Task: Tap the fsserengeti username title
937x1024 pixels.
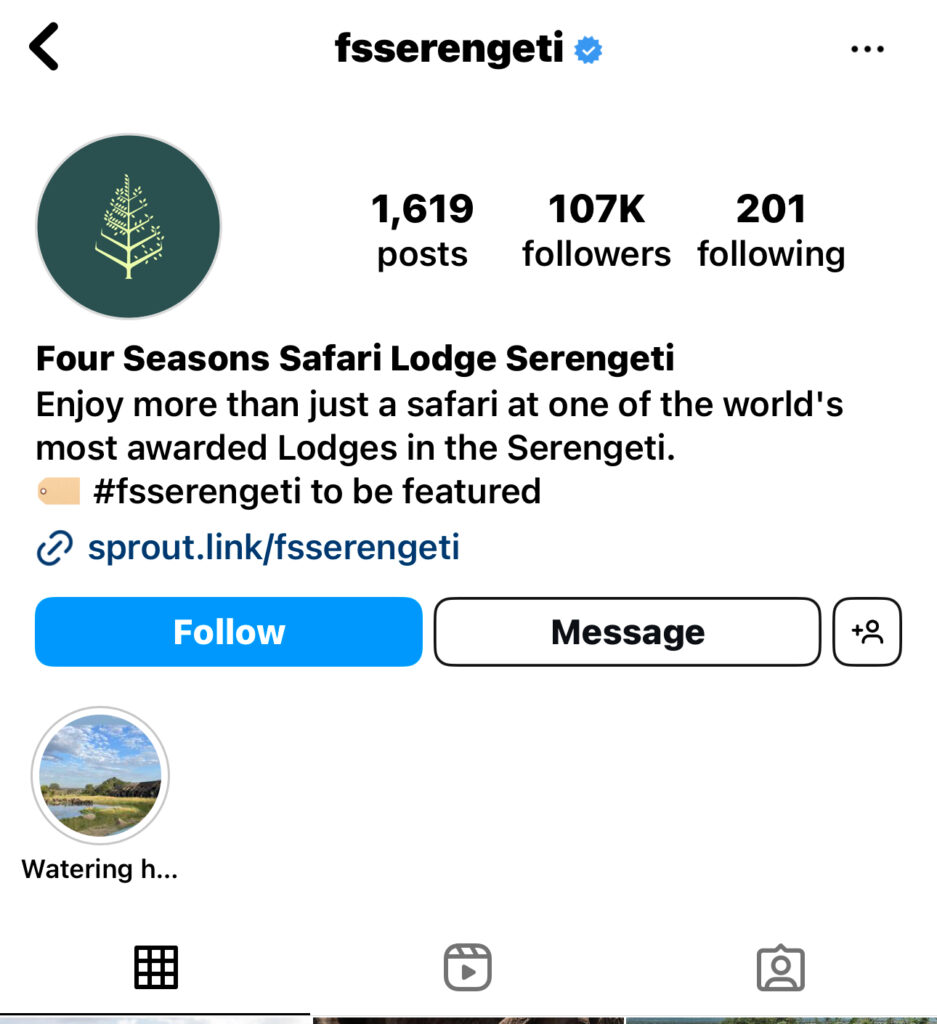Action: 449,49
